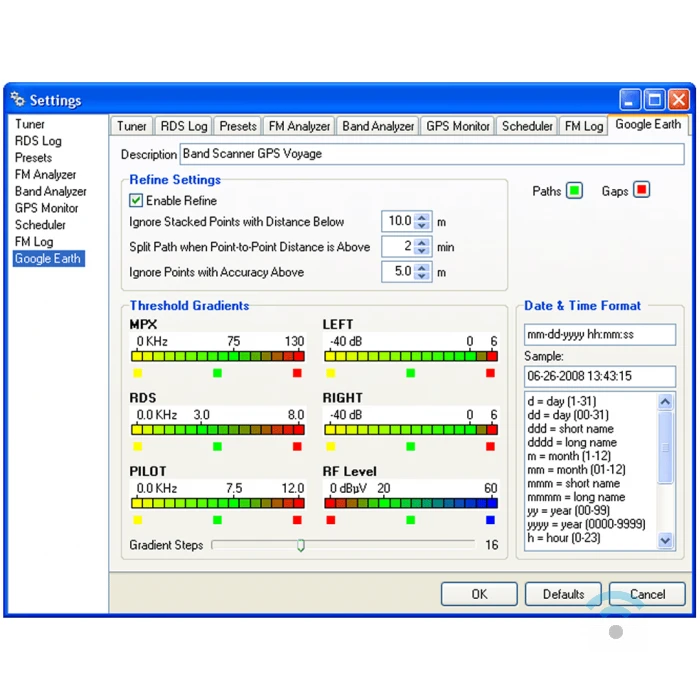Select Scheduler in the left list

[x=40, y=225]
